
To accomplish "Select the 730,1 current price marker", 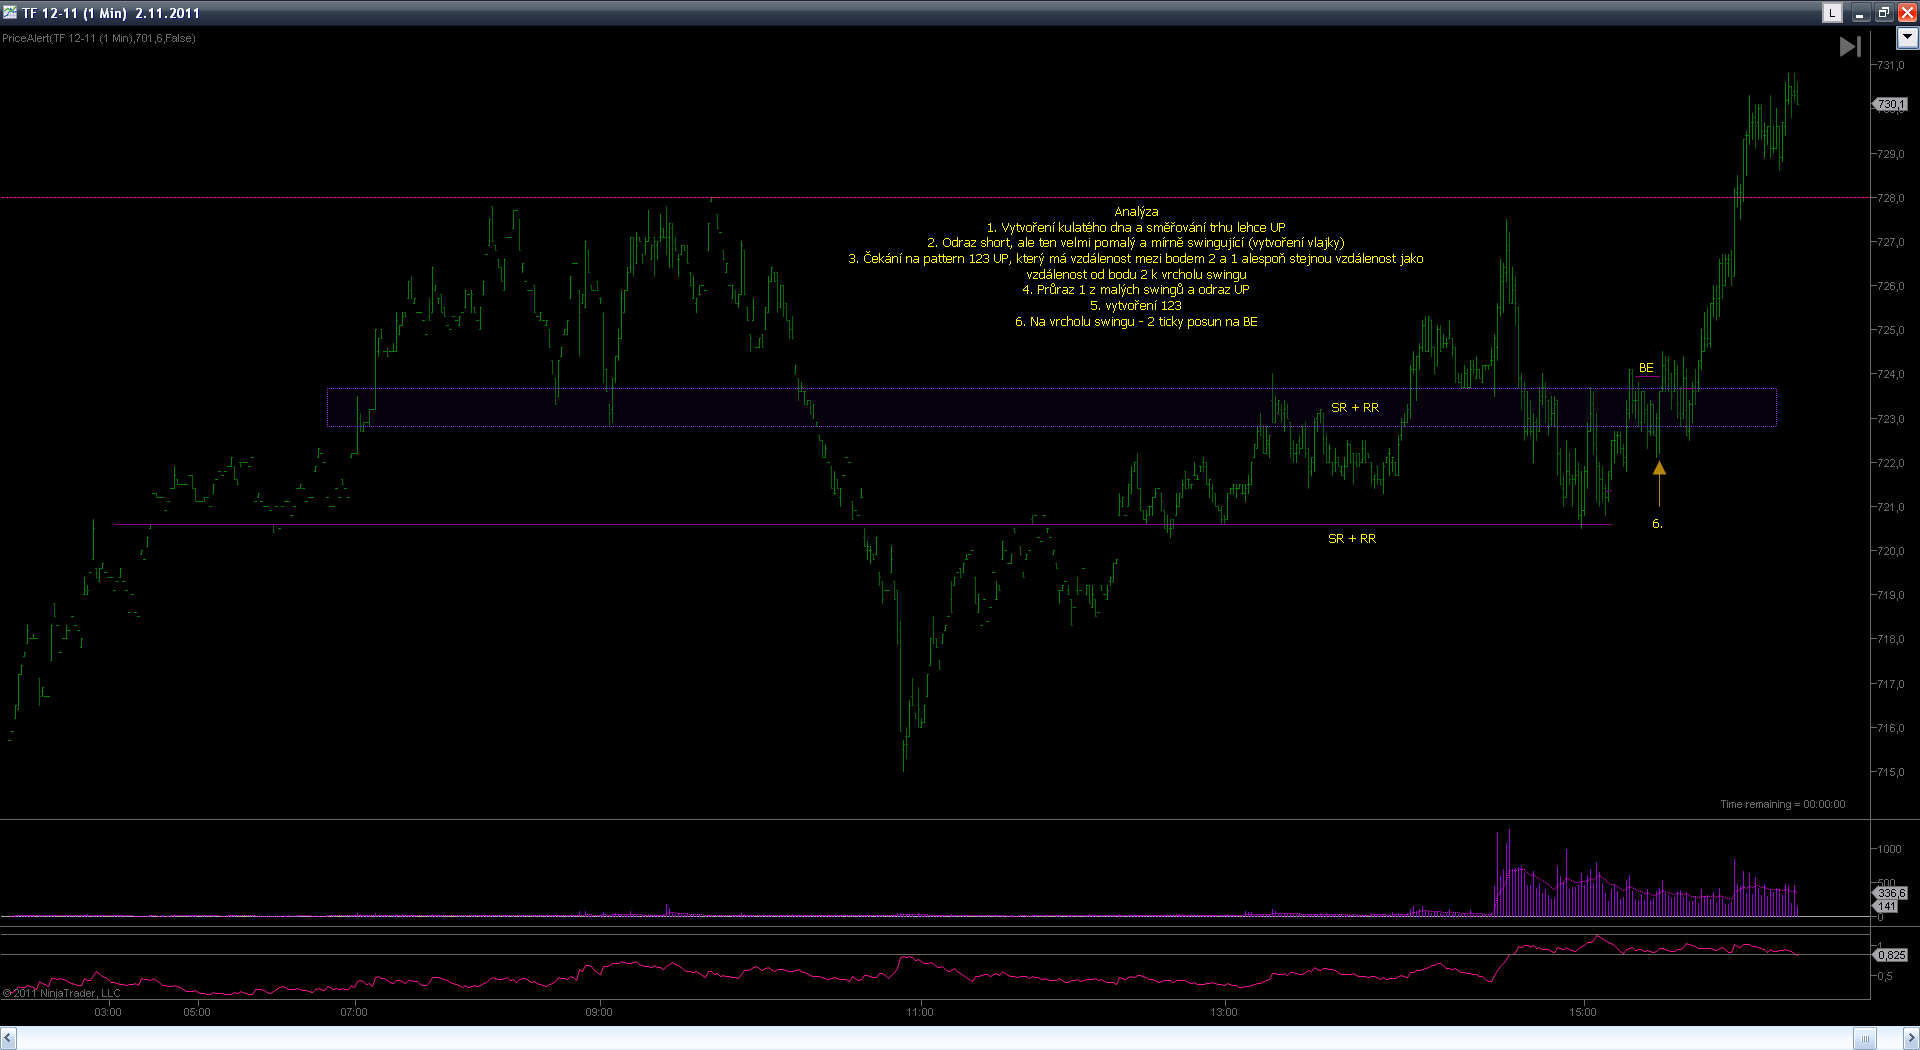I will 1890,104.
